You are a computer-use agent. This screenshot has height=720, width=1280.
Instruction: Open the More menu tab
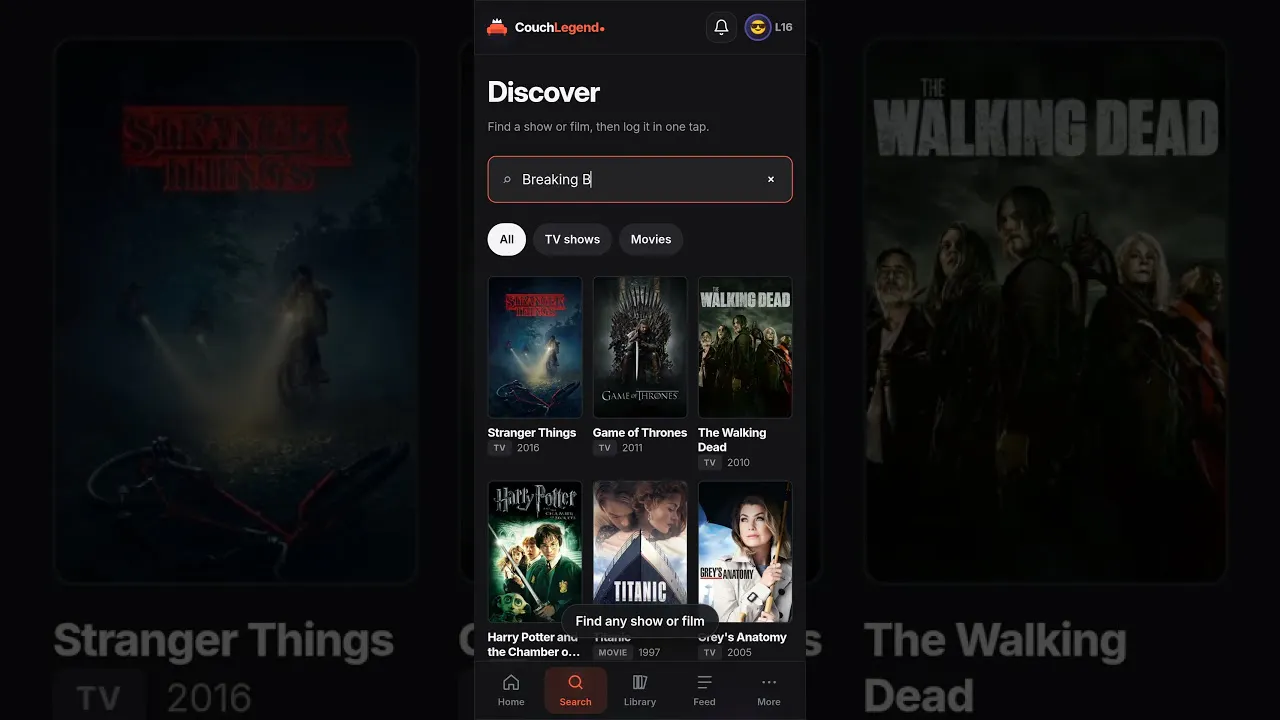769,690
